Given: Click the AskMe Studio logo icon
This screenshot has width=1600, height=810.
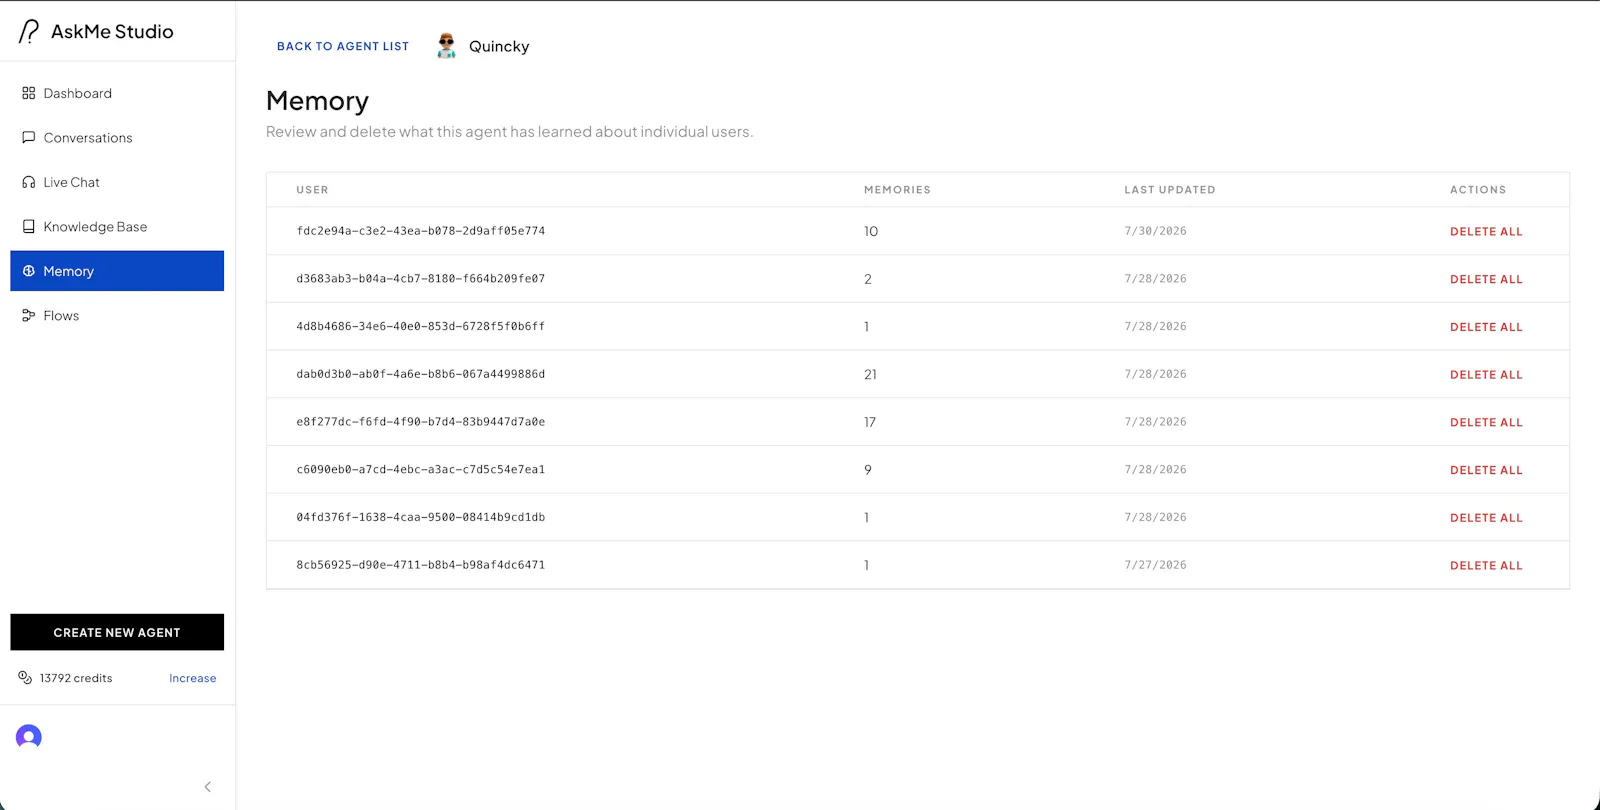Looking at the screenshot, I should click(29, 32).
